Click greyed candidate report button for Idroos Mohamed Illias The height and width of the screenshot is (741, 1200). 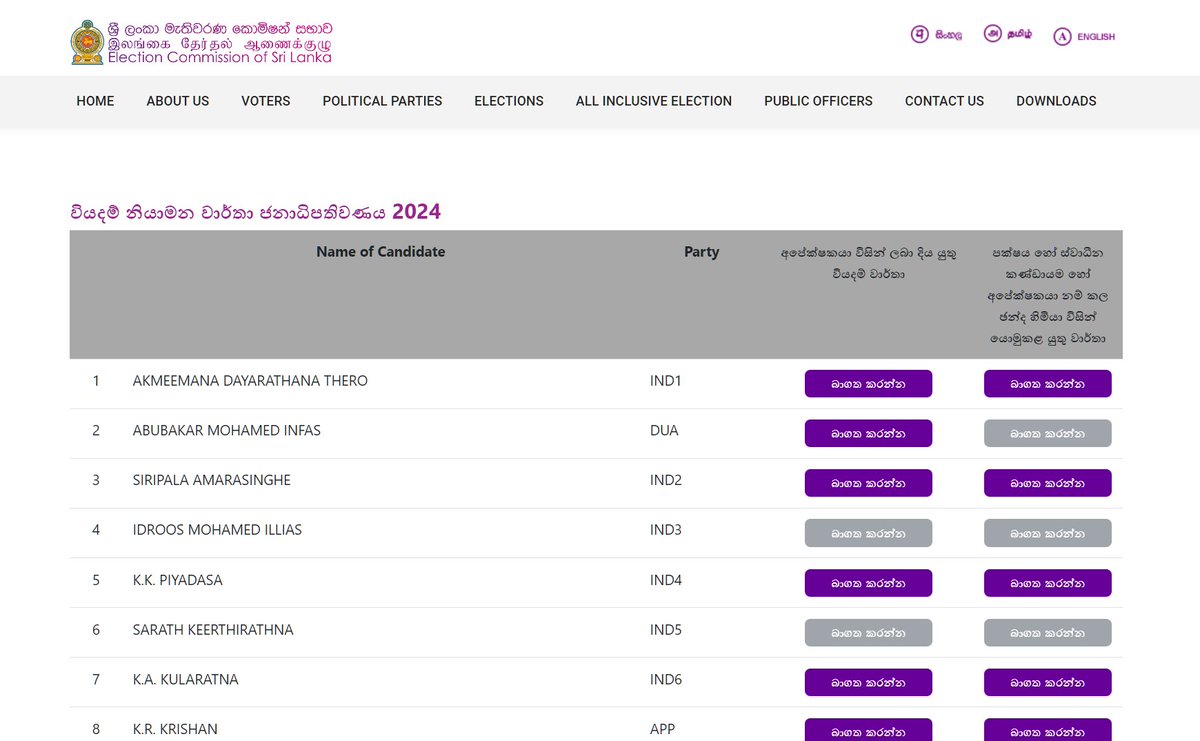868,533
